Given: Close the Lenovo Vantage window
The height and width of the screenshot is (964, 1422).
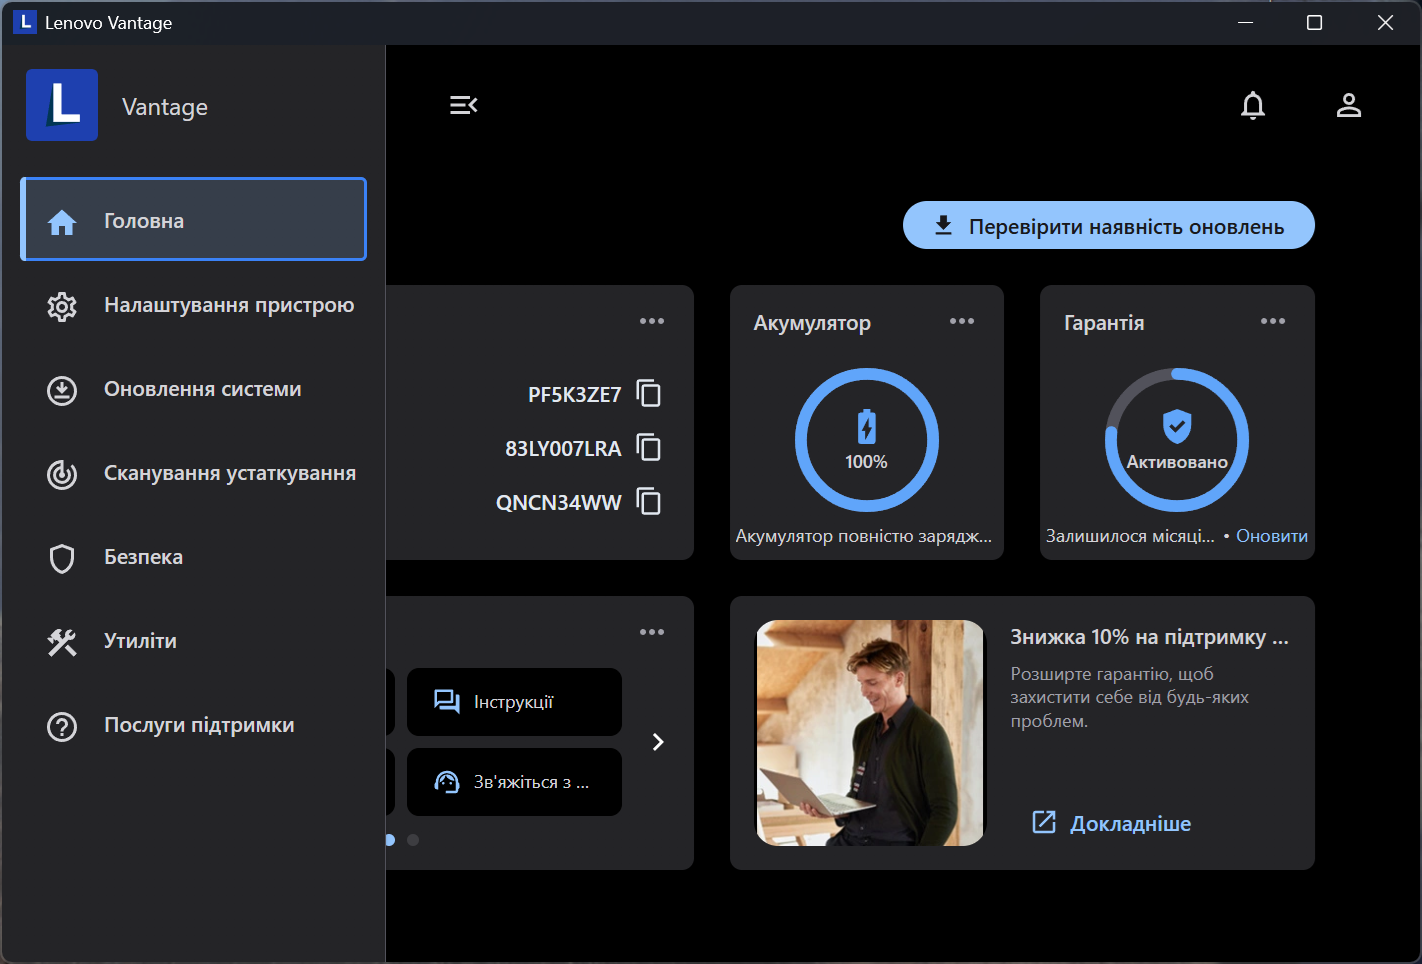Looking at the screenshot, I should click(x=1385, y=22).
